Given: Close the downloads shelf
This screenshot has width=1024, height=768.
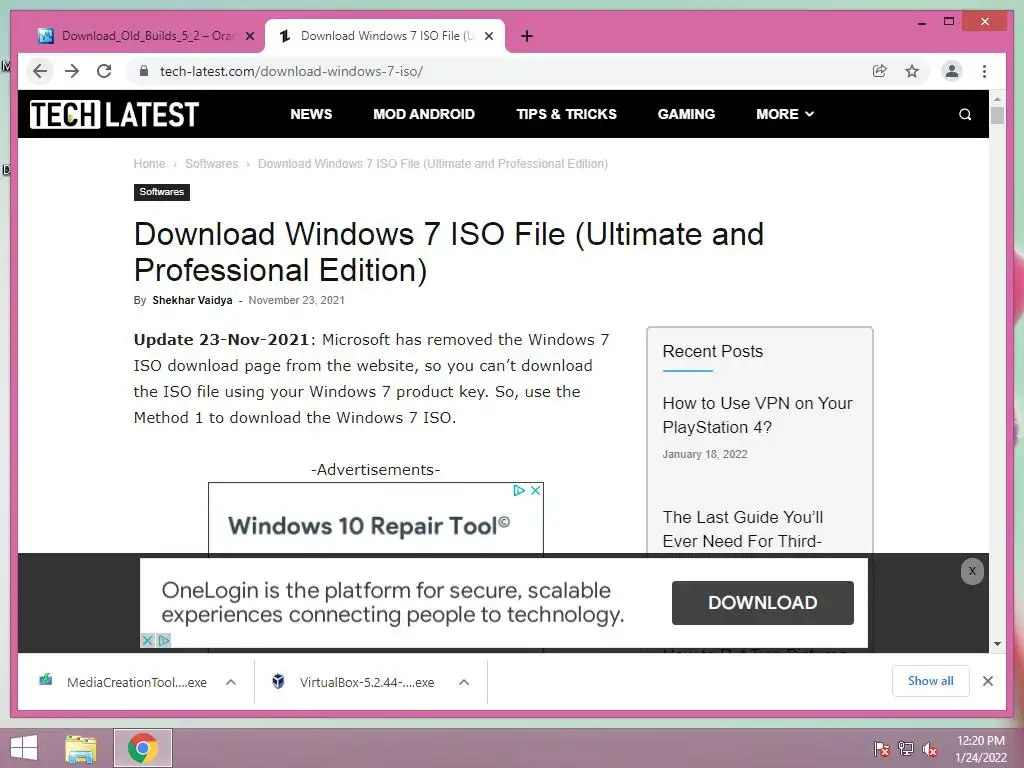Looking at the screenshot, I should tap(987, 681).
